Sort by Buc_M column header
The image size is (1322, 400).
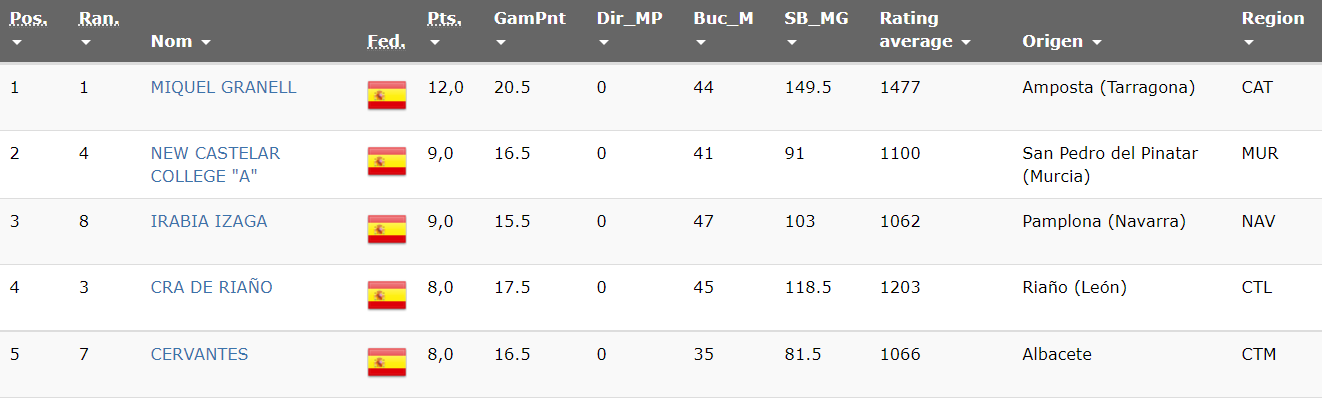tap(723, 19)
